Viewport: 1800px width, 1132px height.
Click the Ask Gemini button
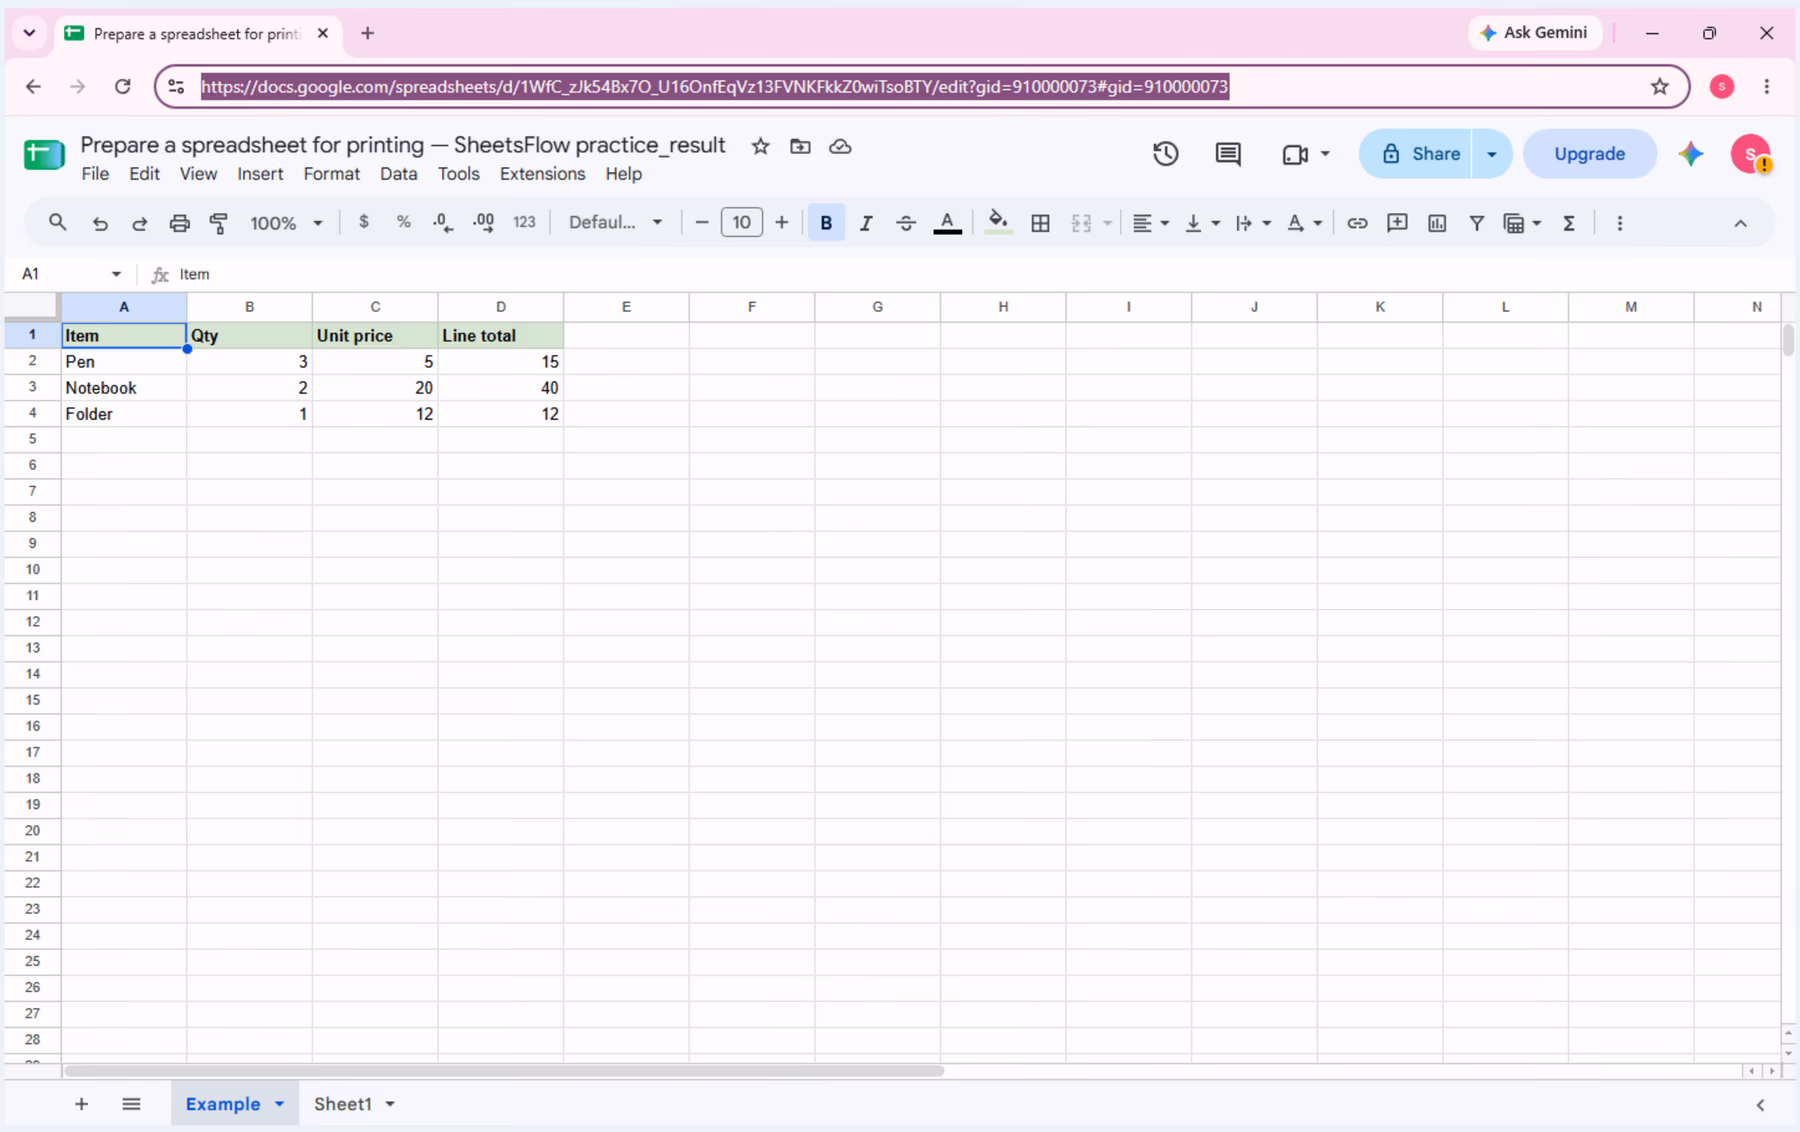tap(1534, 33)
